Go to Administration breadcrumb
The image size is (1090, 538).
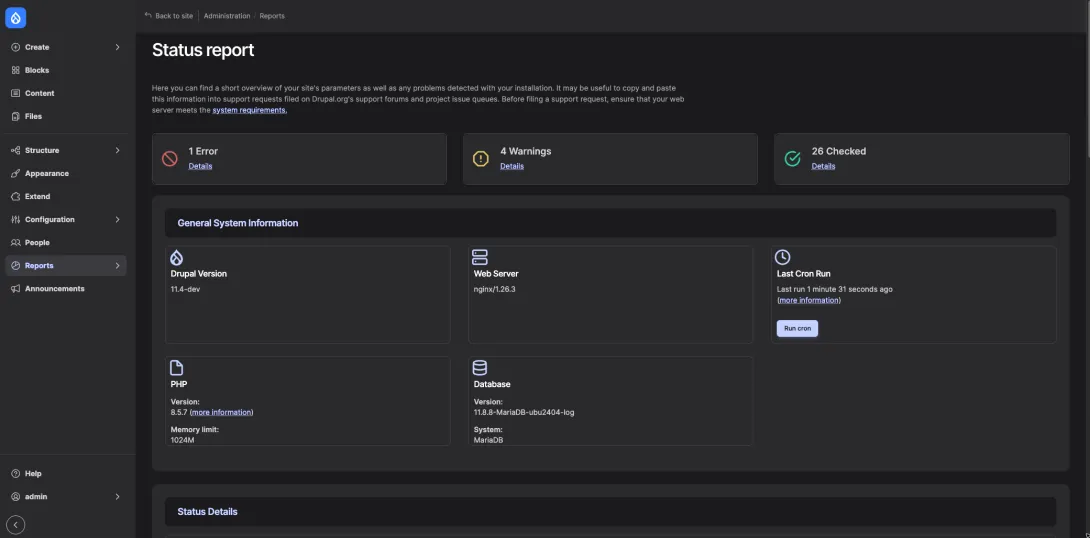[227, 16]
